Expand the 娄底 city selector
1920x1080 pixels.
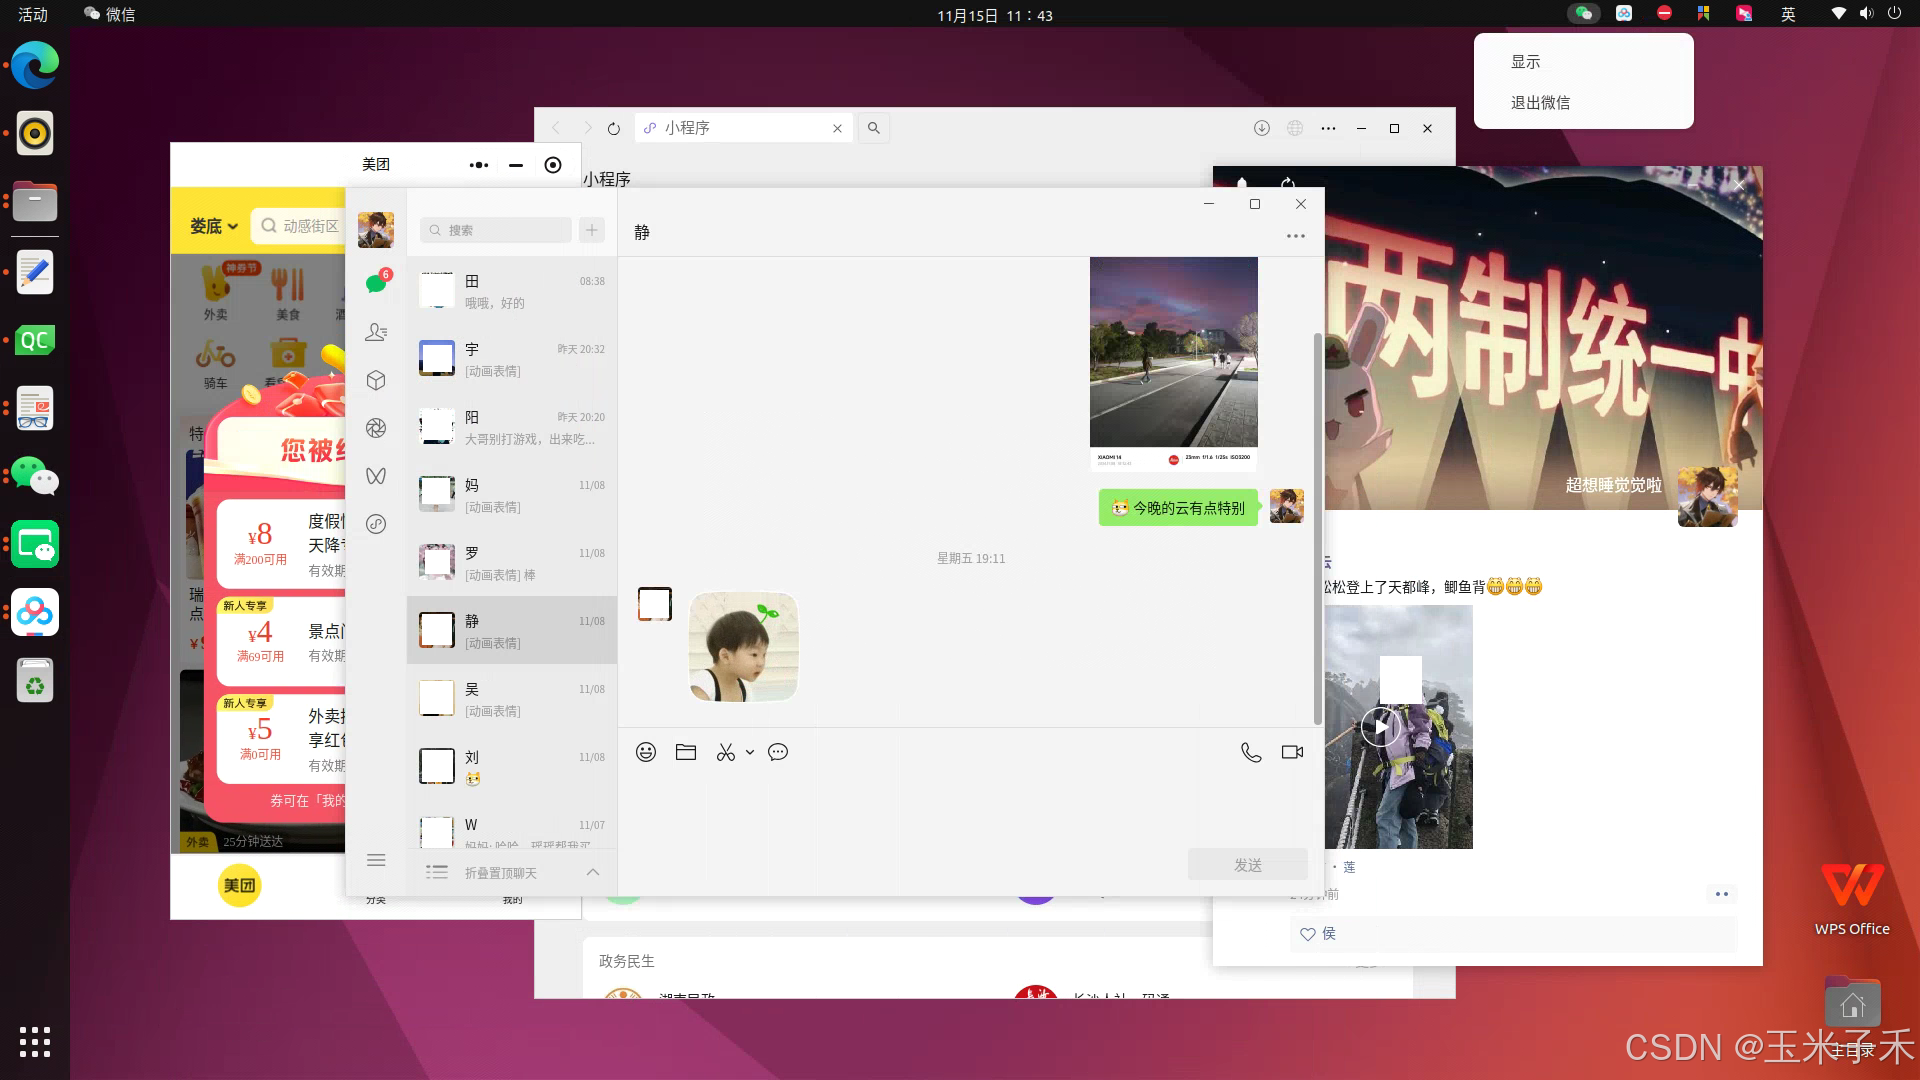[214, 226]
